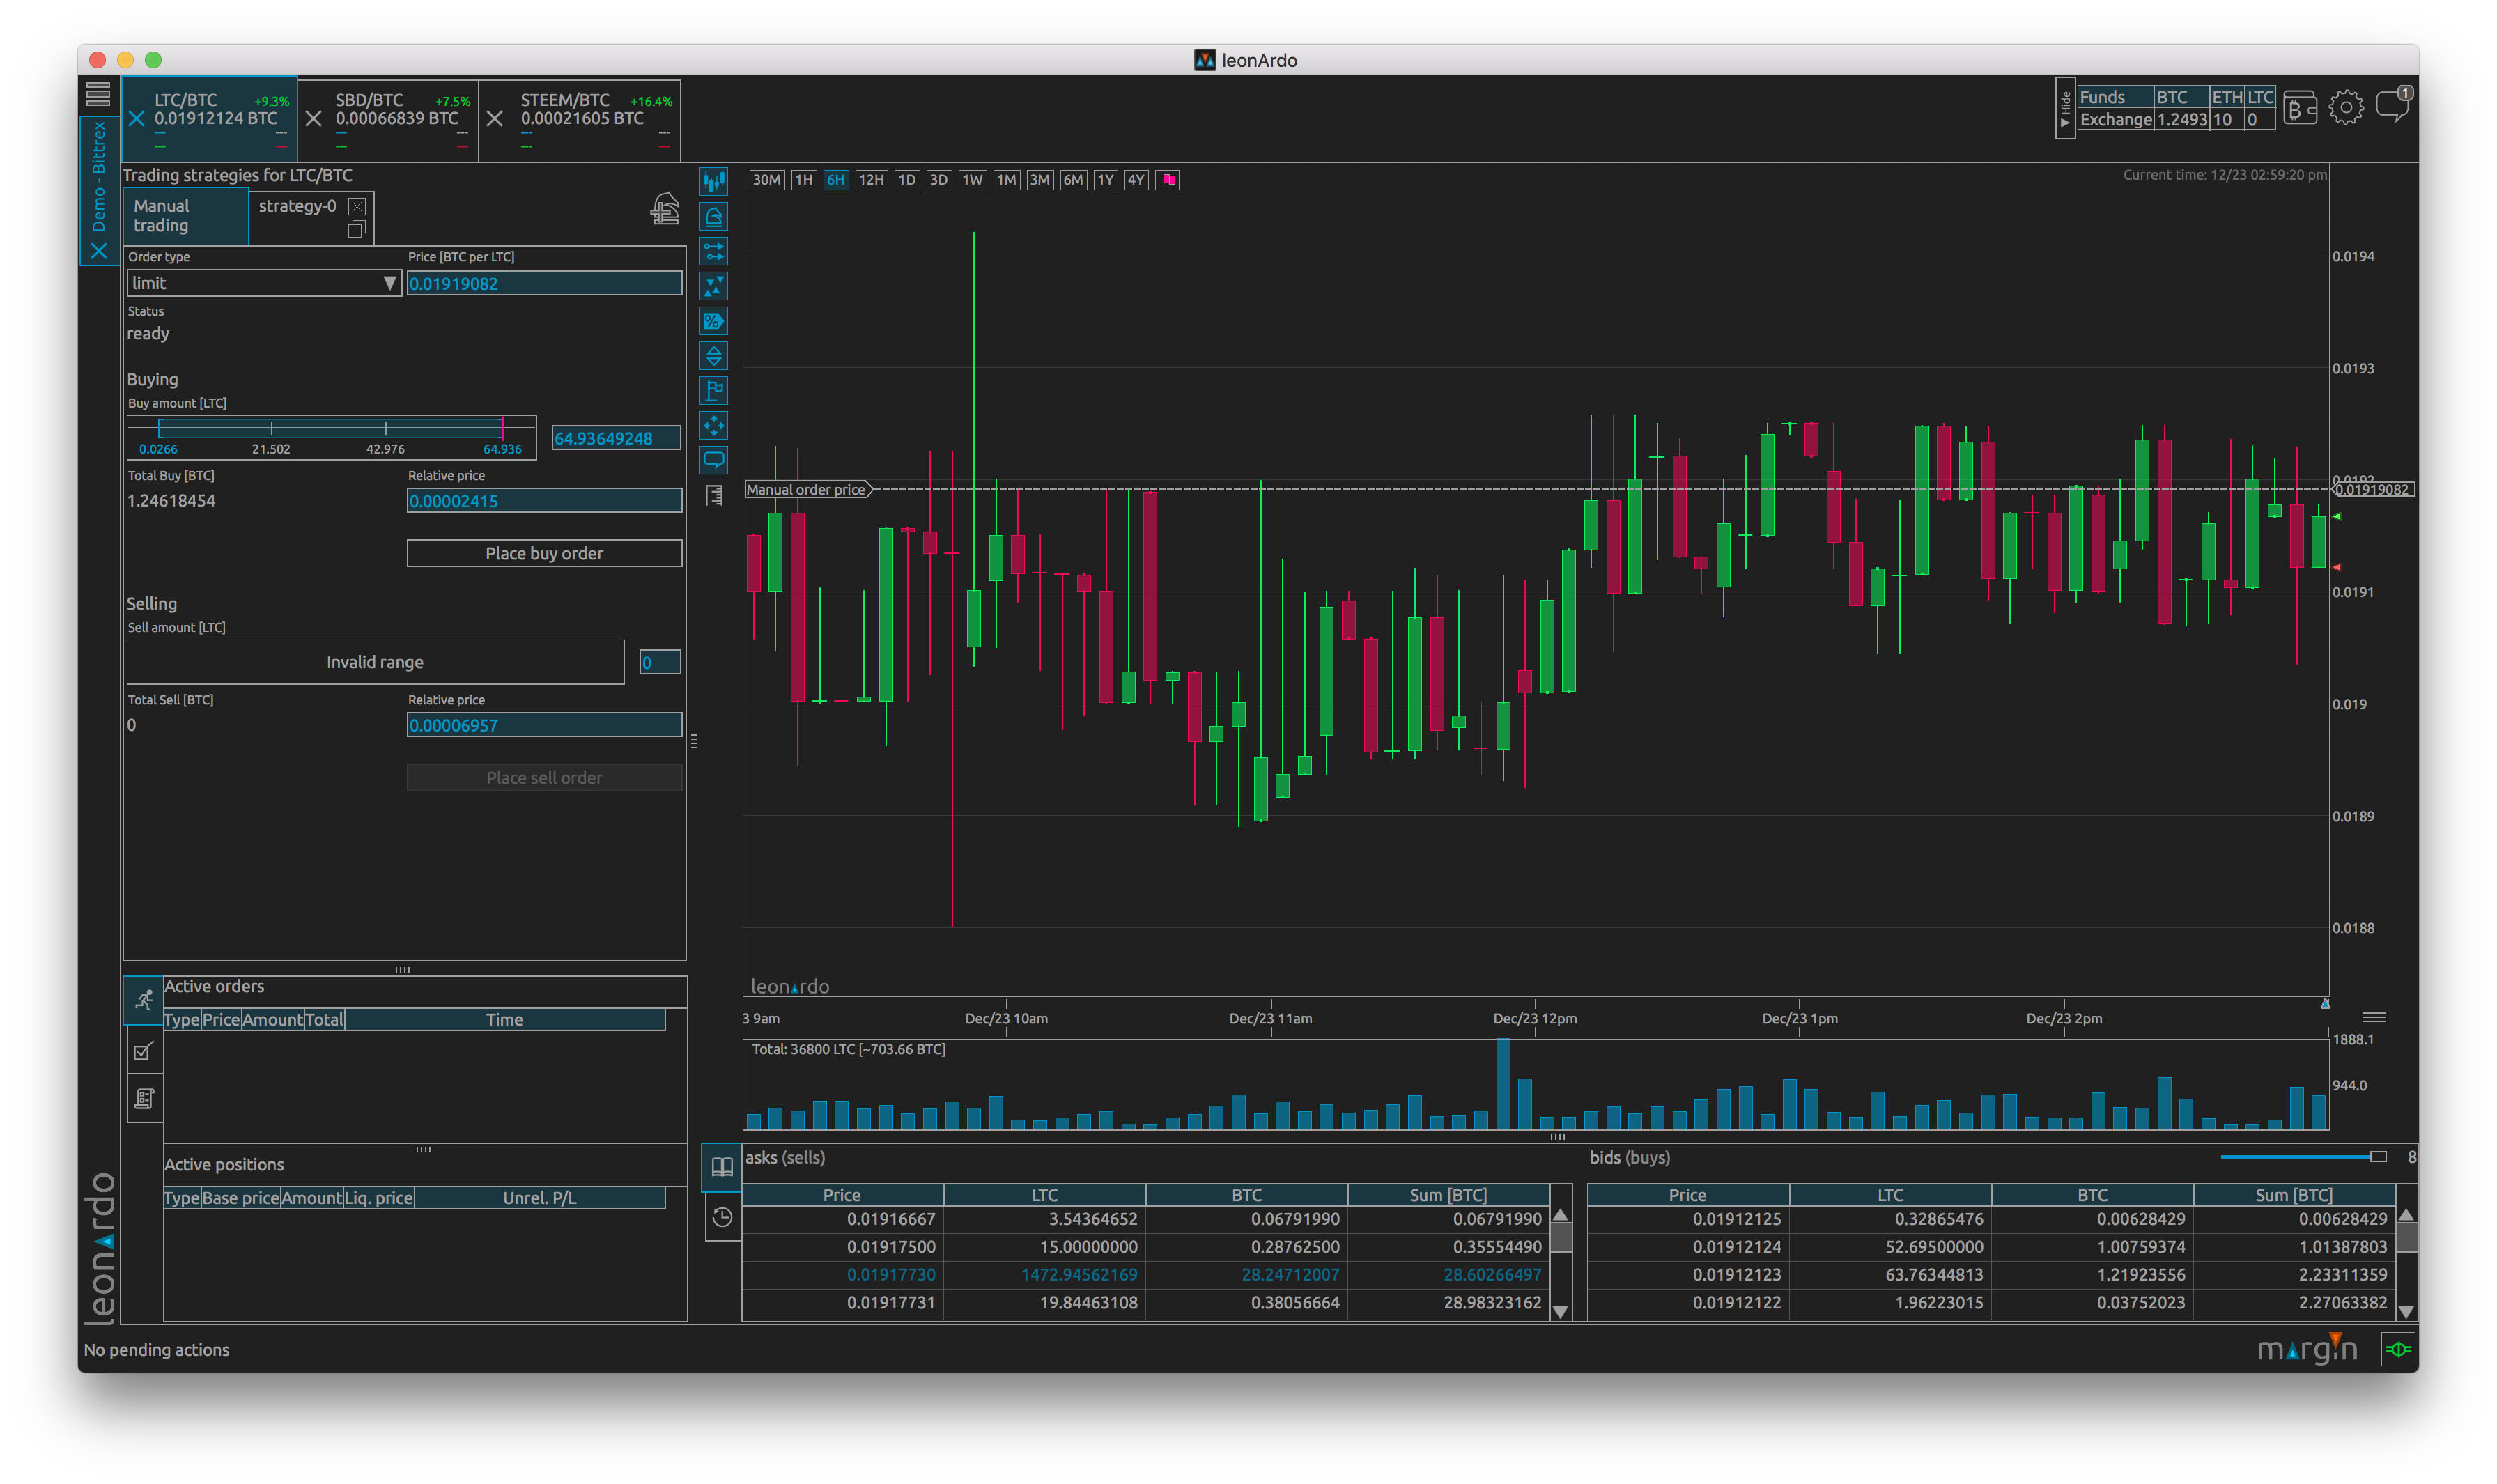Set chart timeframe to 4Y

1136,180
